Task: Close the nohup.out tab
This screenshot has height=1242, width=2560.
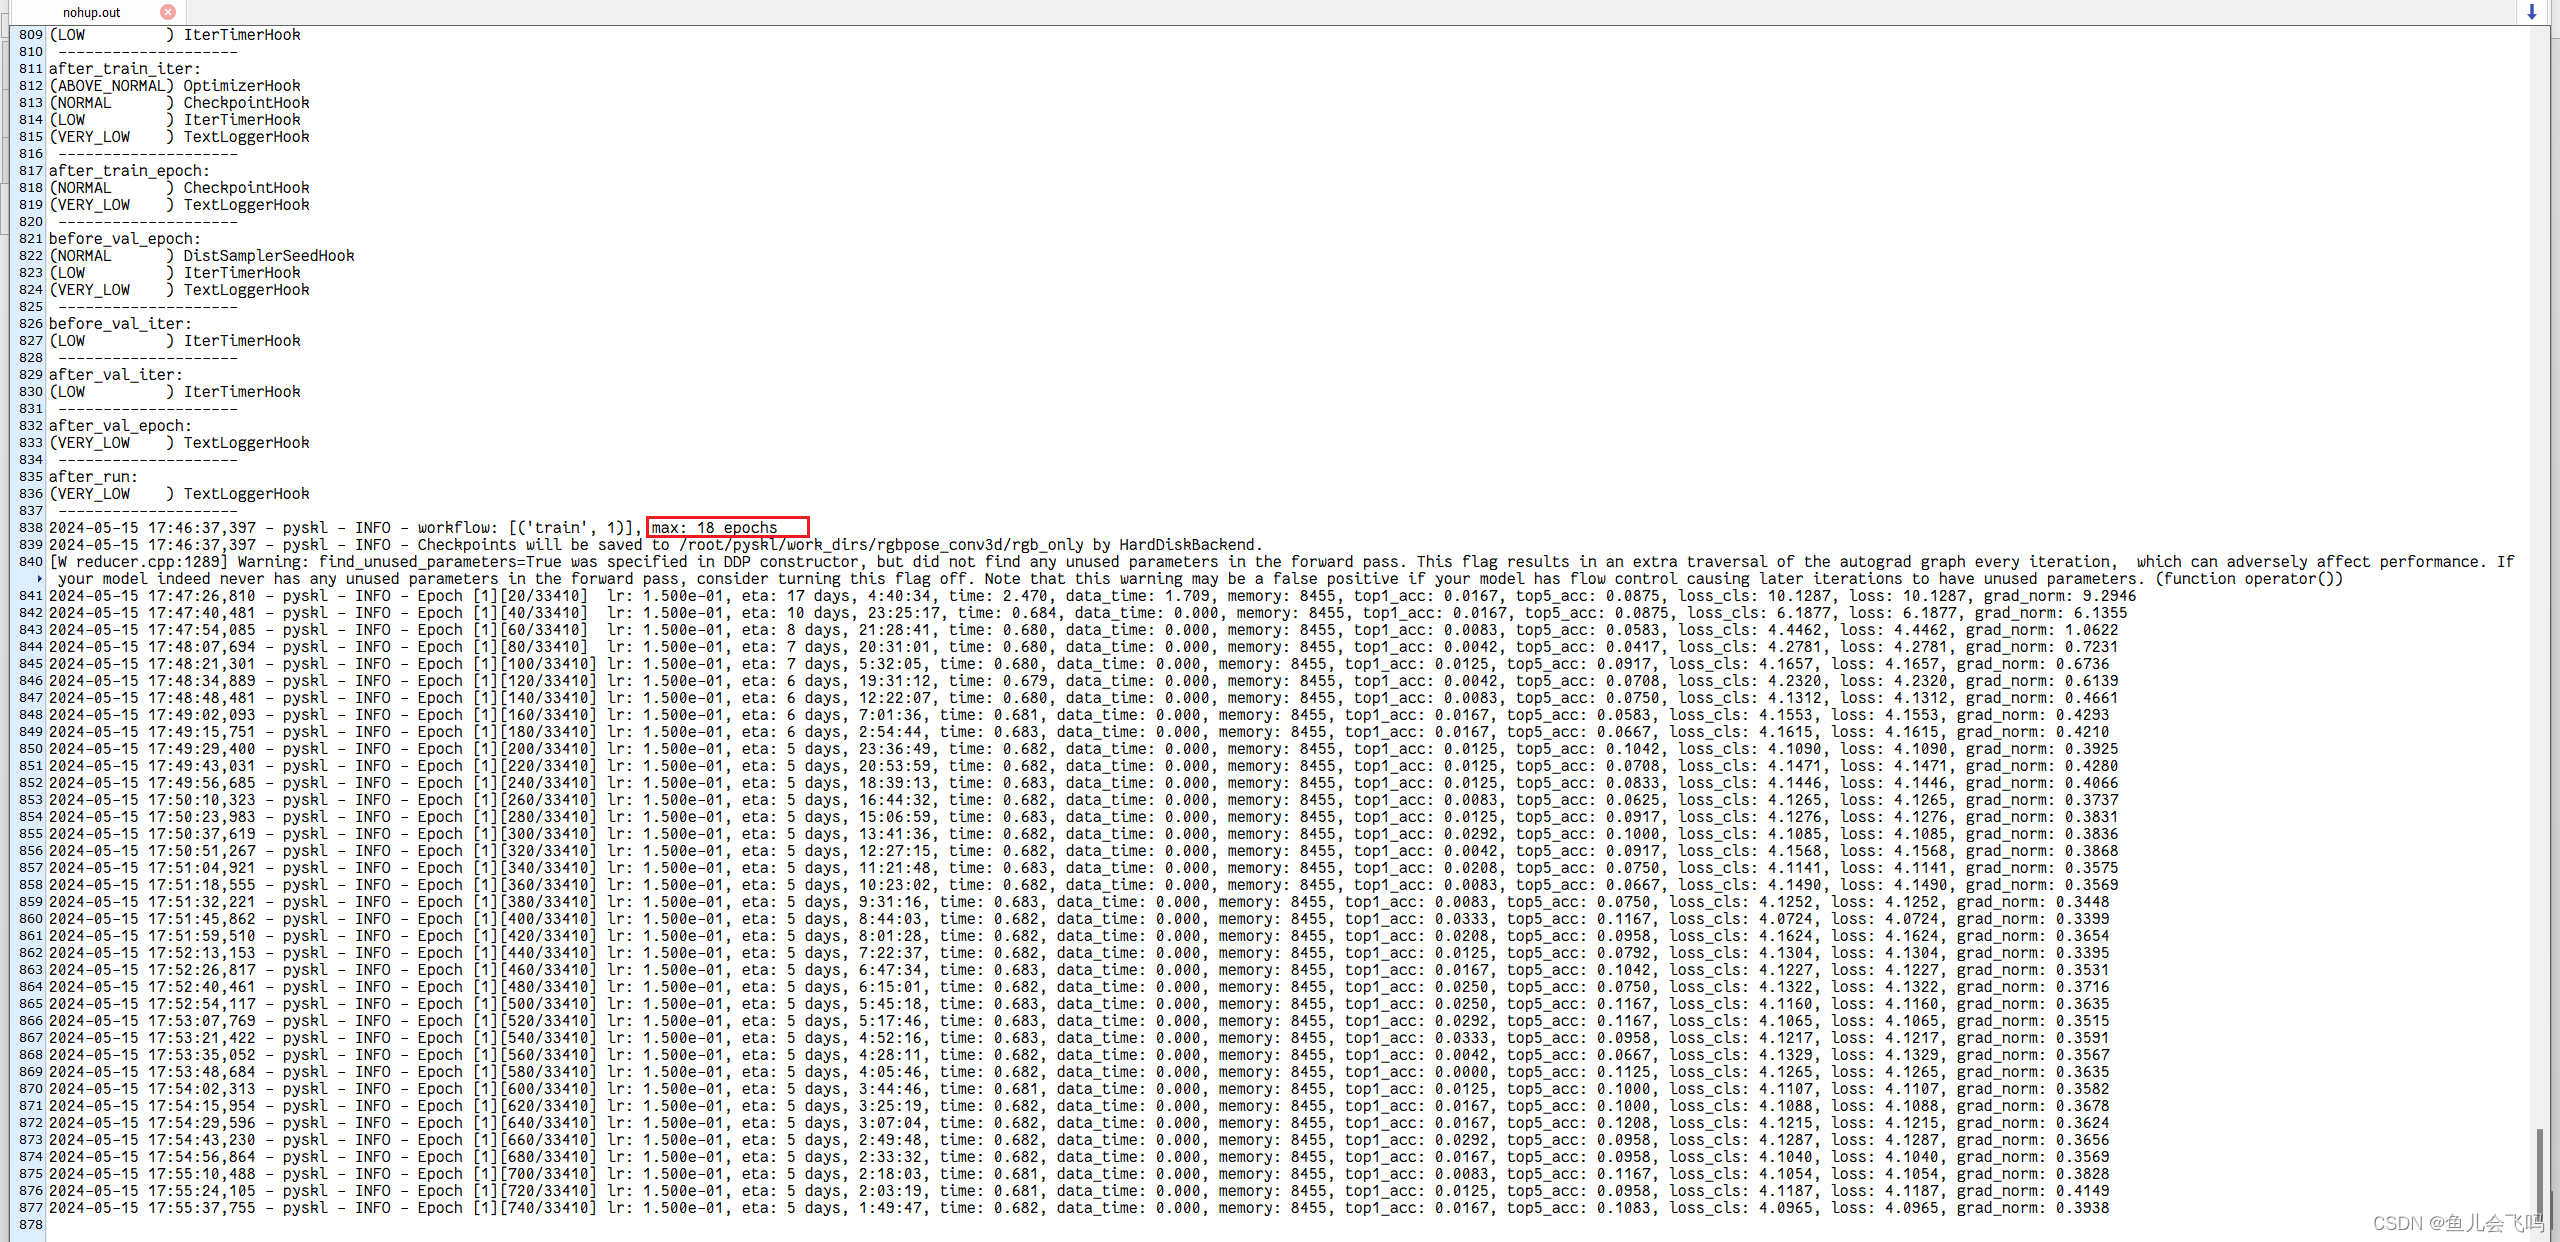Action: [x=168, y=12]
